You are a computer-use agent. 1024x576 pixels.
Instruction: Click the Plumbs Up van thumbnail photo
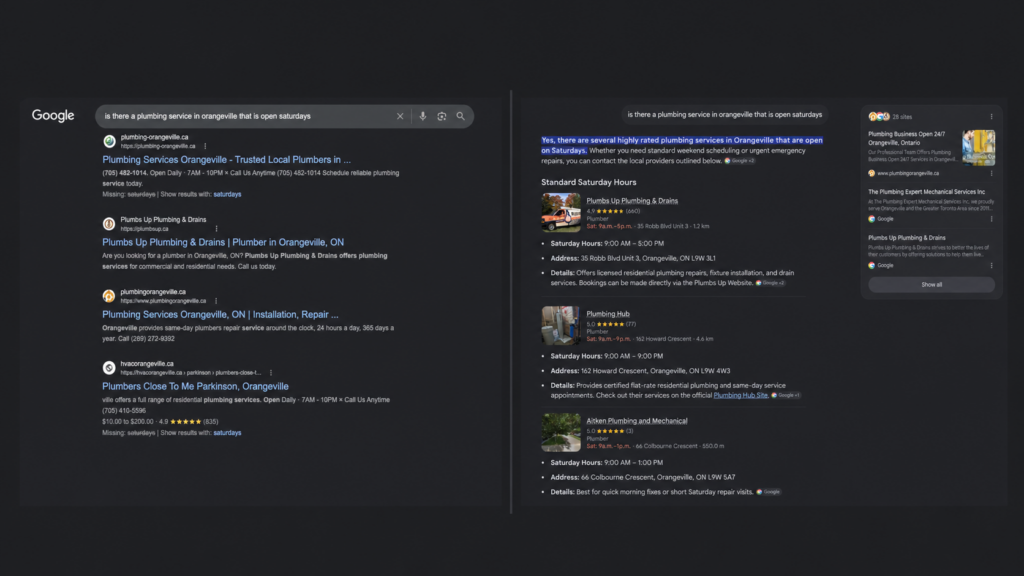[x=561, y=212]
